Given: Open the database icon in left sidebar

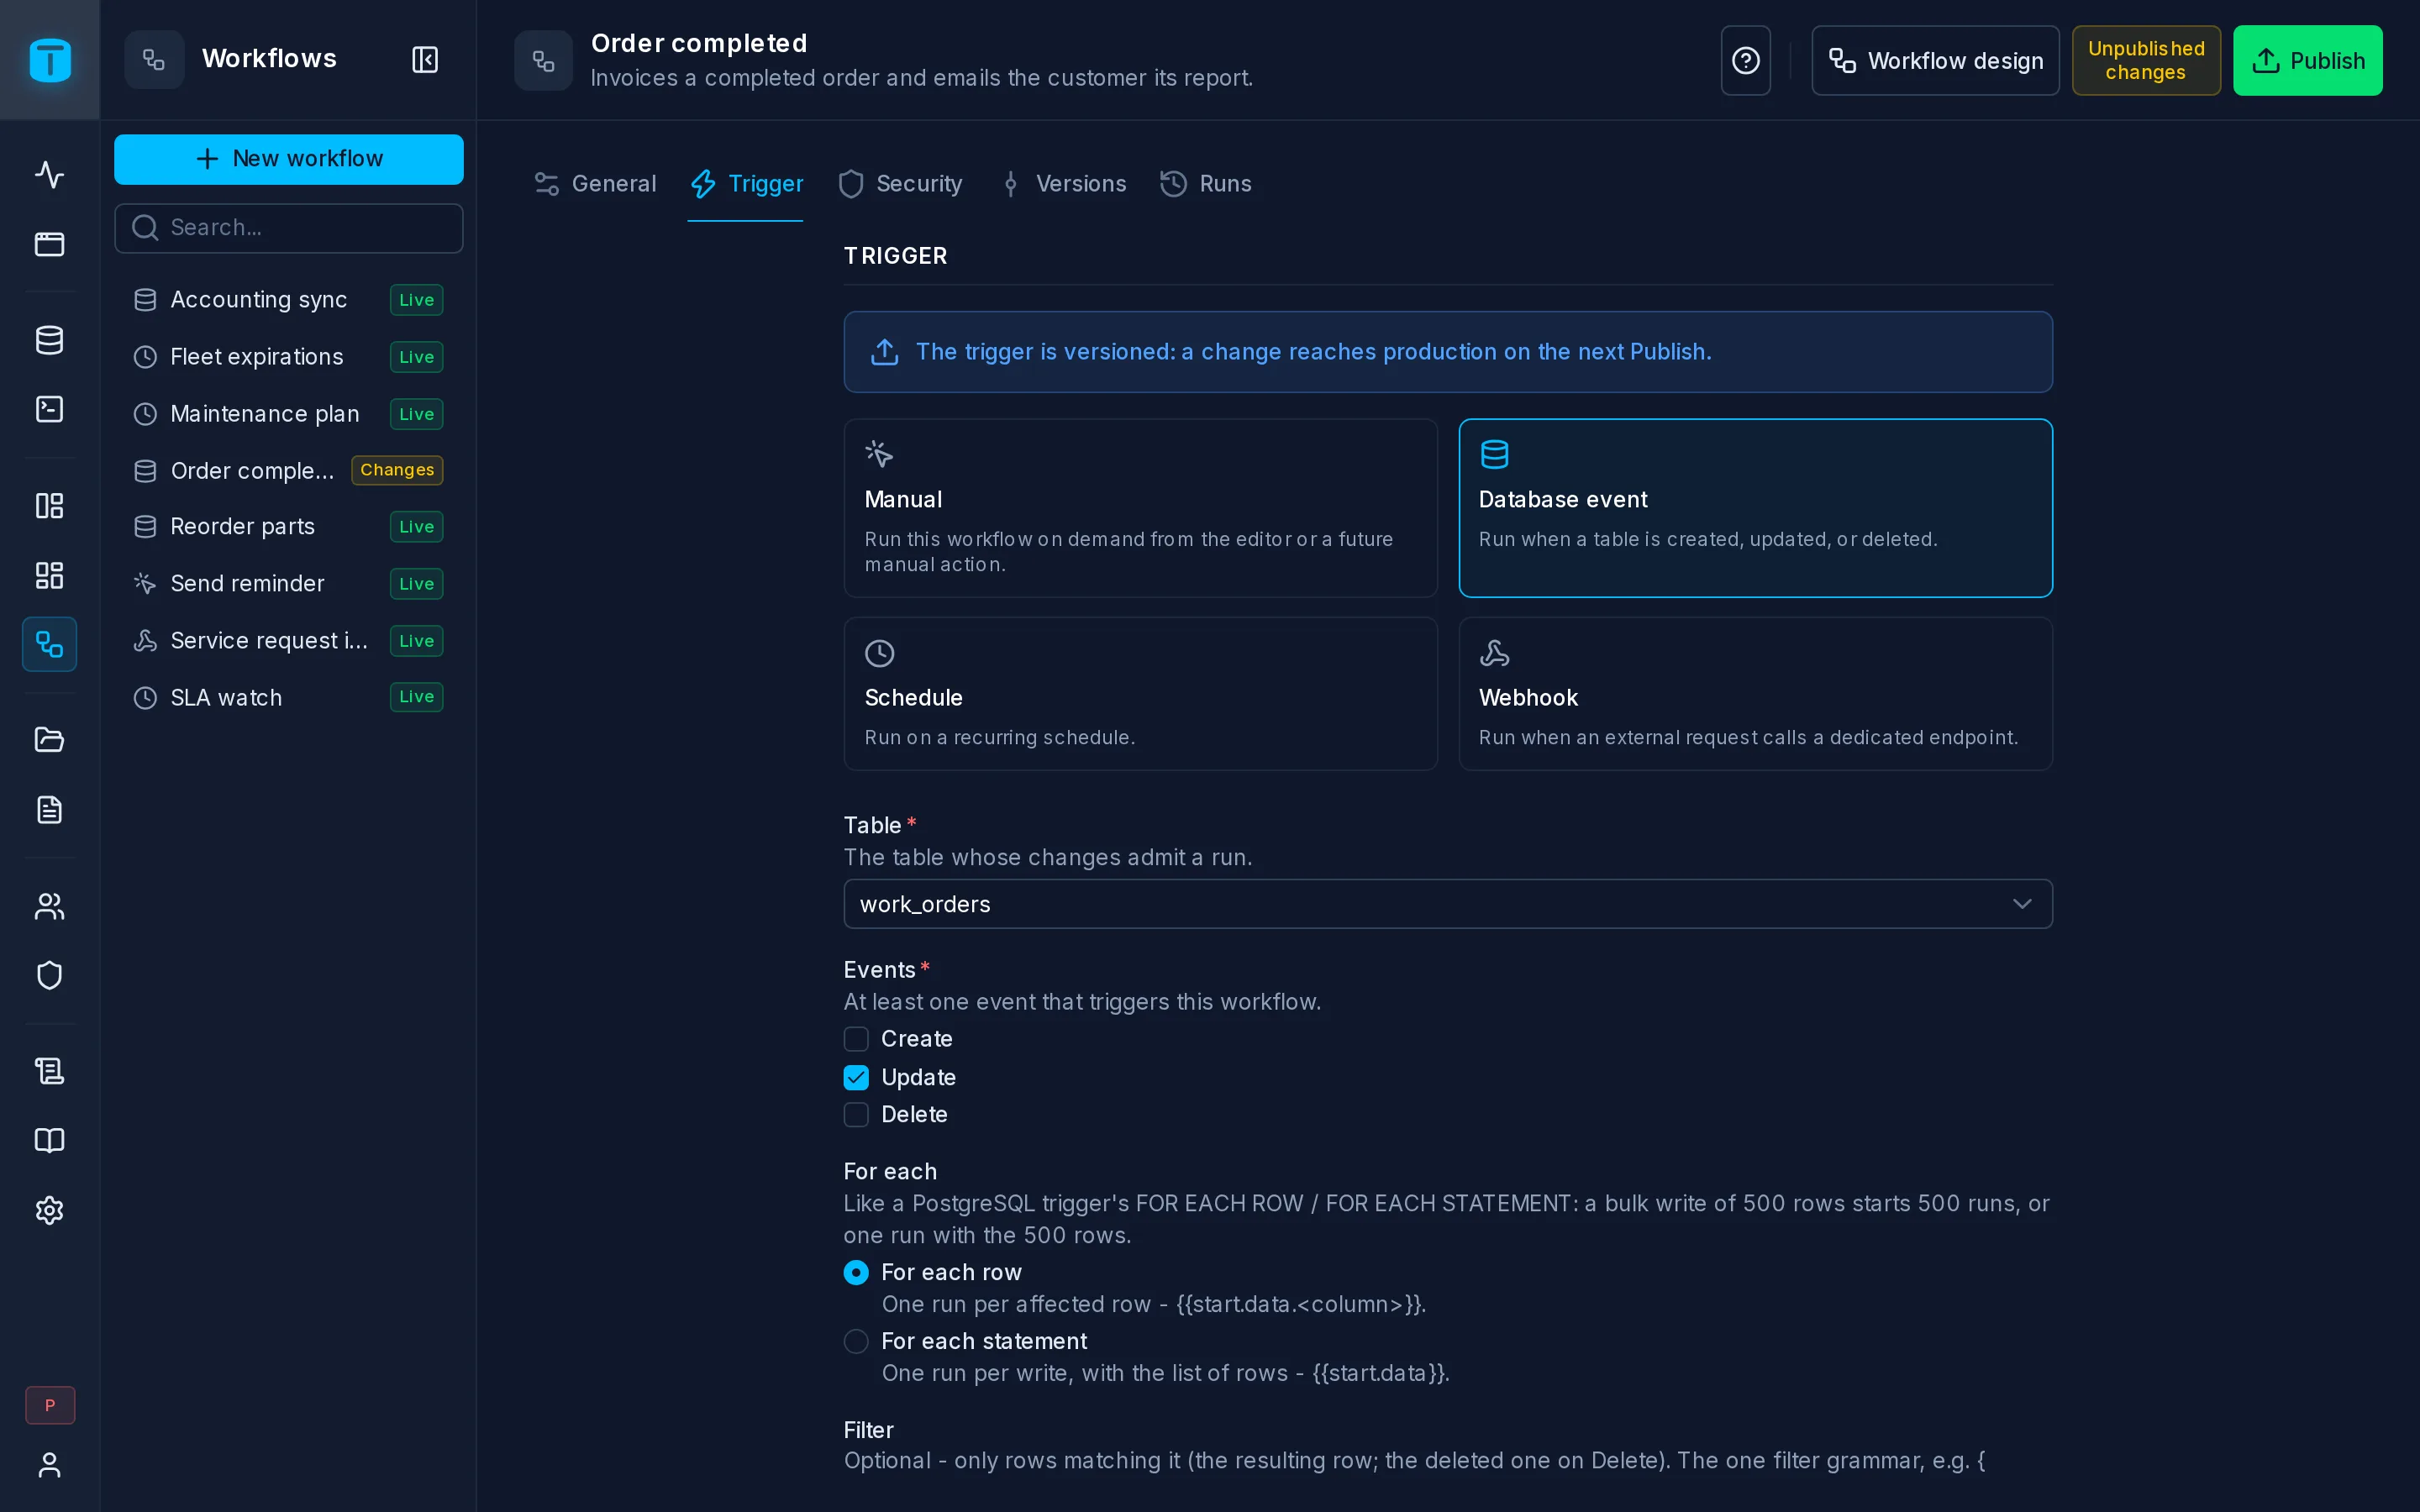Looking at the screenshot, I should tap(49, 340).
